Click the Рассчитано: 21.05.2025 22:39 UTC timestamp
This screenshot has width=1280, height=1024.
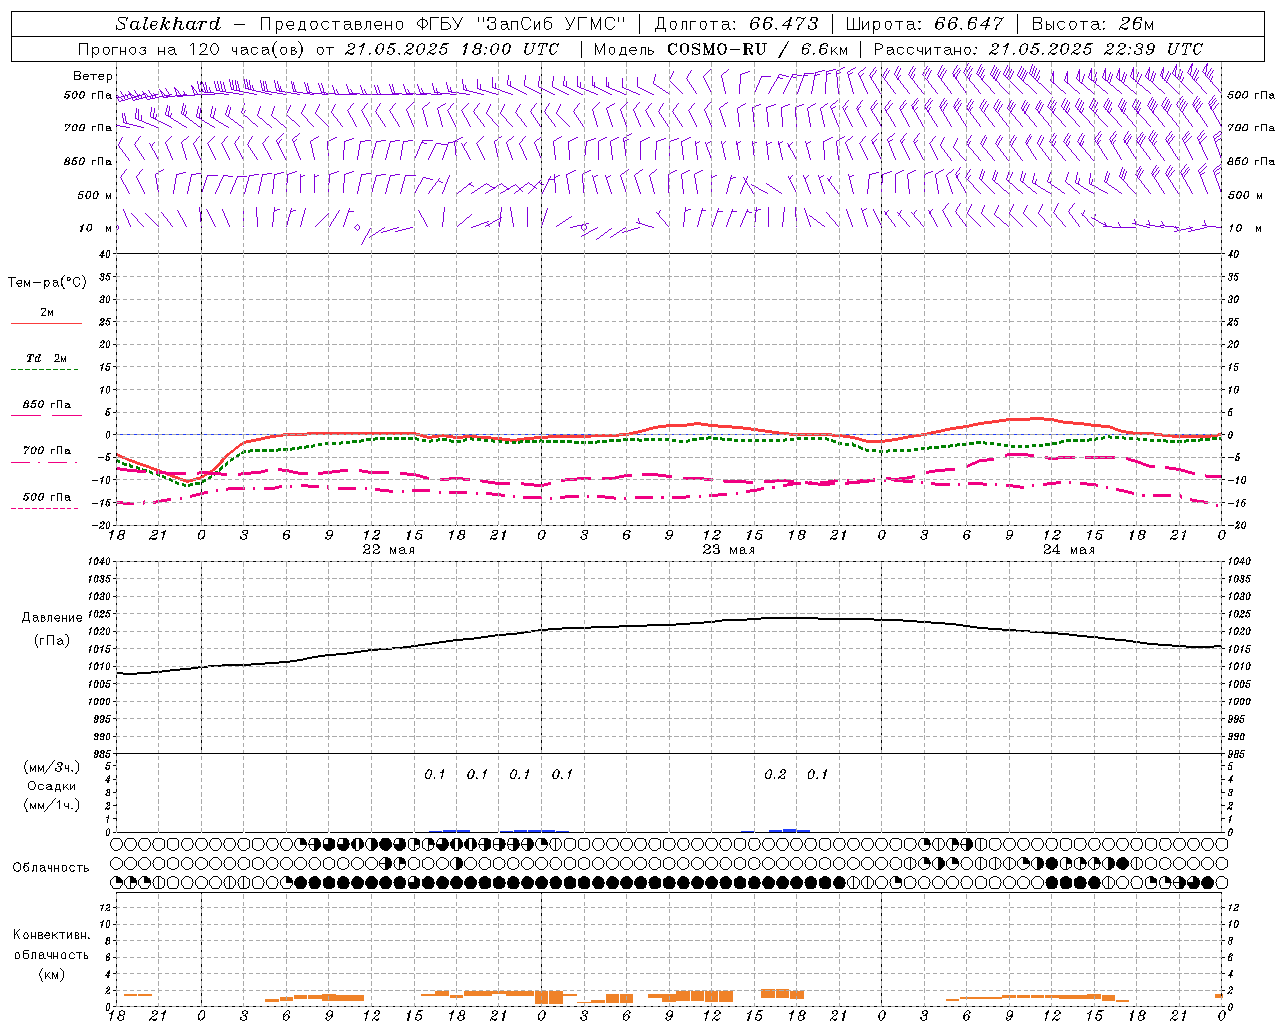coord(1038,49)
